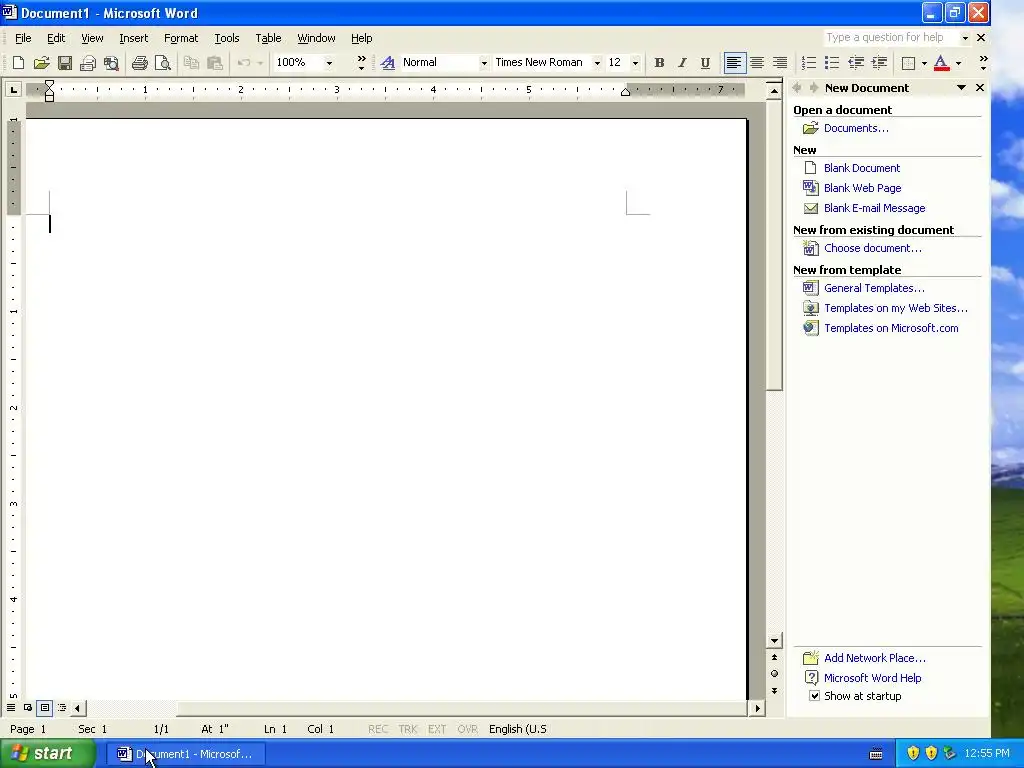Open the Border style dropdown arrow
Viewport: 1024px width, 768px height.
(924, 63)
